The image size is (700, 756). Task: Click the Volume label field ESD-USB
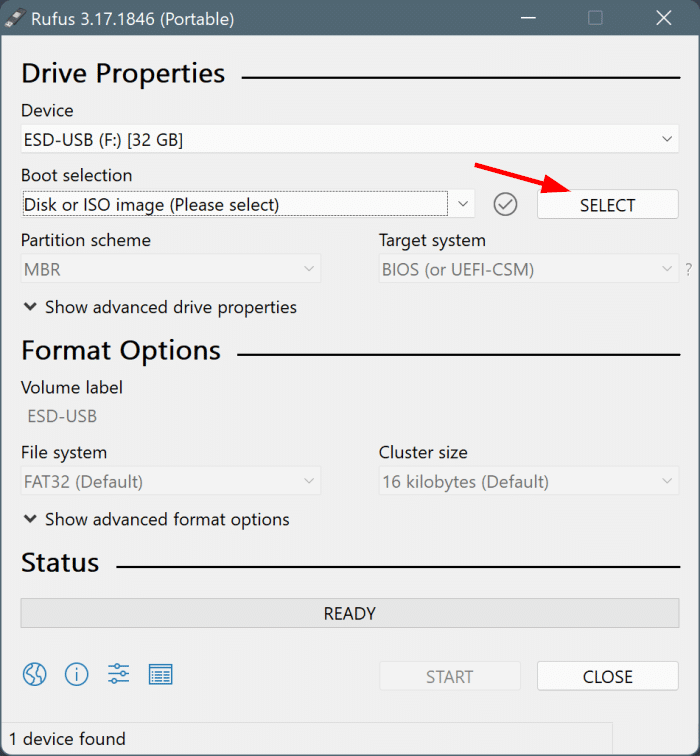pyautogui.click(x=350, y=416)
